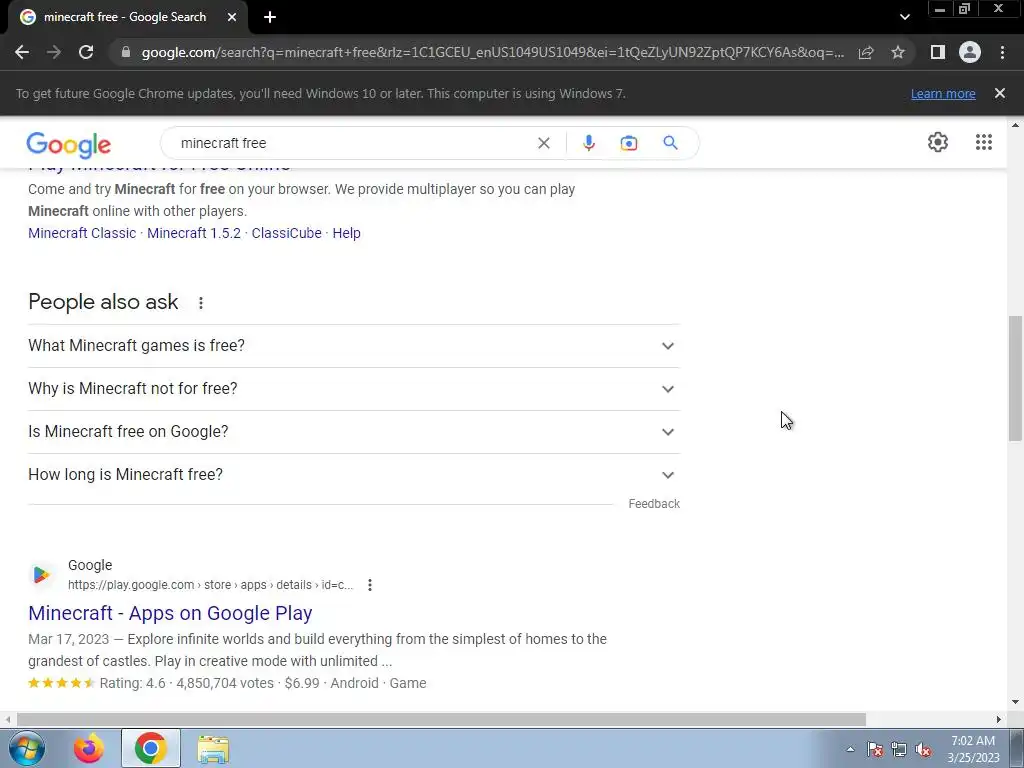
Task: Open the play.google.com result options dots
Action: pyautogui.click(x=370, y=585)
